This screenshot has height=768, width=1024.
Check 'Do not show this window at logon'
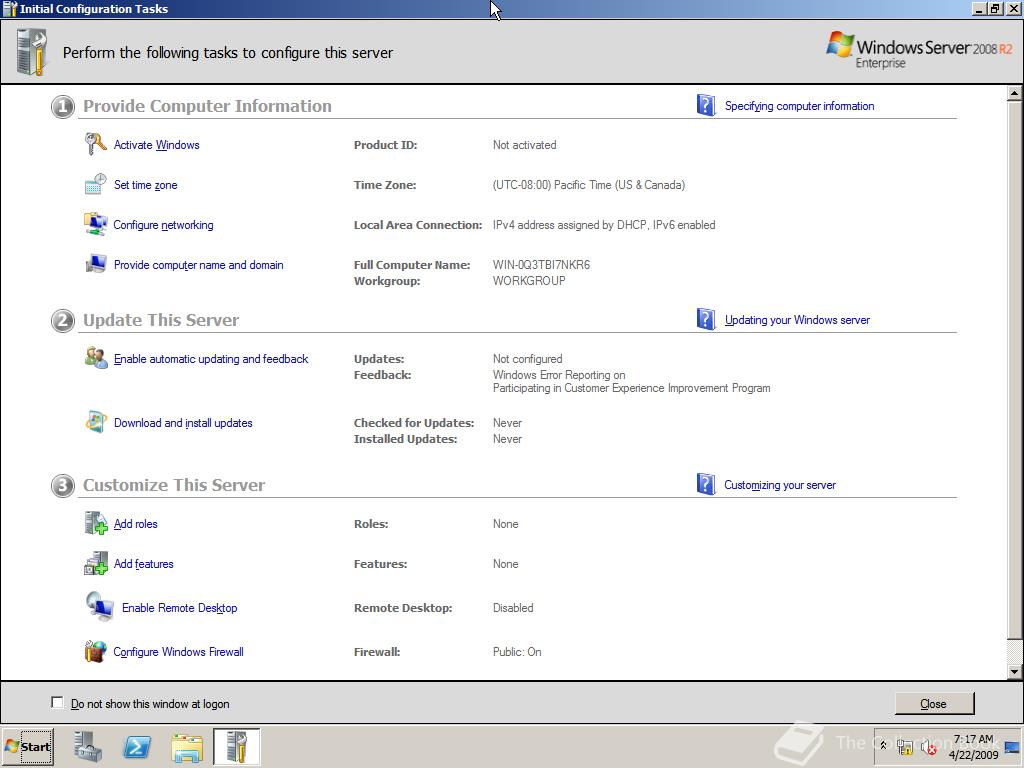click(57, 703)
